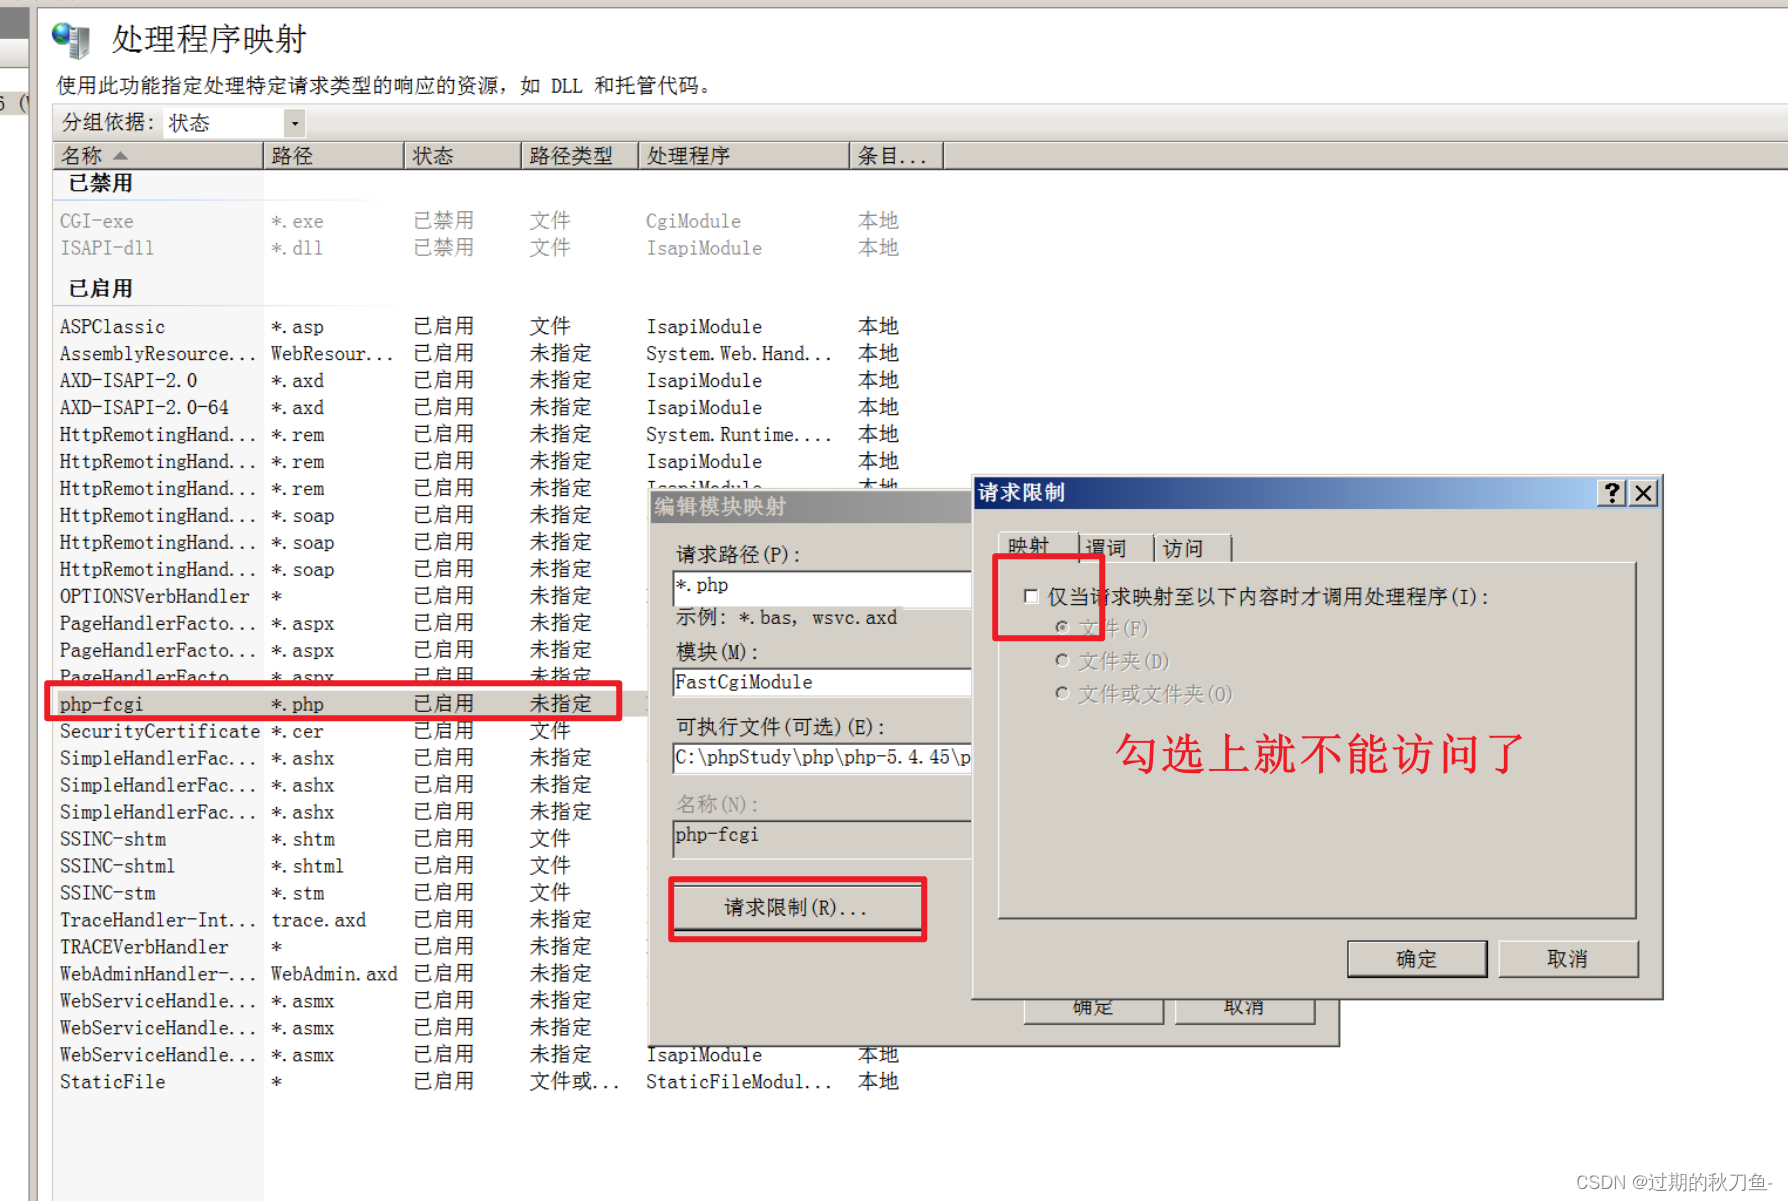Select the AXD-ISAPI-2.0-64 handler row
The image size is (1788, 1201).
pyautogui.click(x=480, y=408)
